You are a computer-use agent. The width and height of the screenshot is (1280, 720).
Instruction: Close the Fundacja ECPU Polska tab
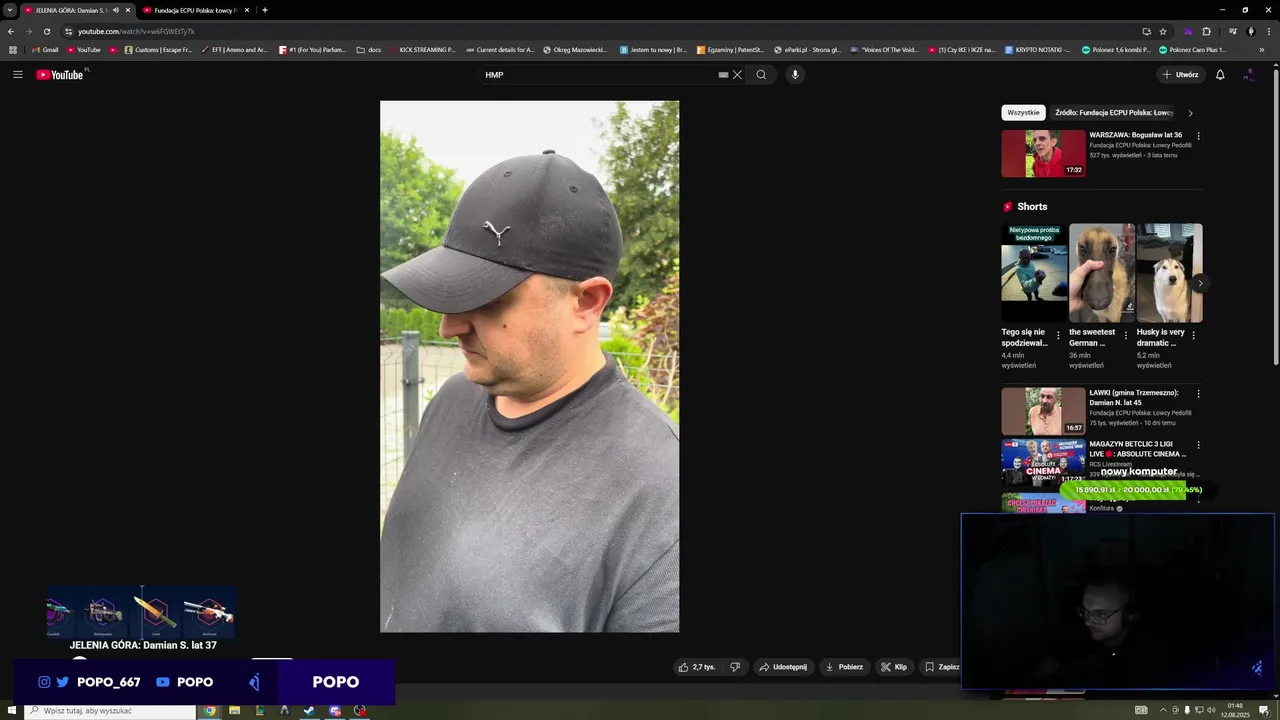point(246,10)
